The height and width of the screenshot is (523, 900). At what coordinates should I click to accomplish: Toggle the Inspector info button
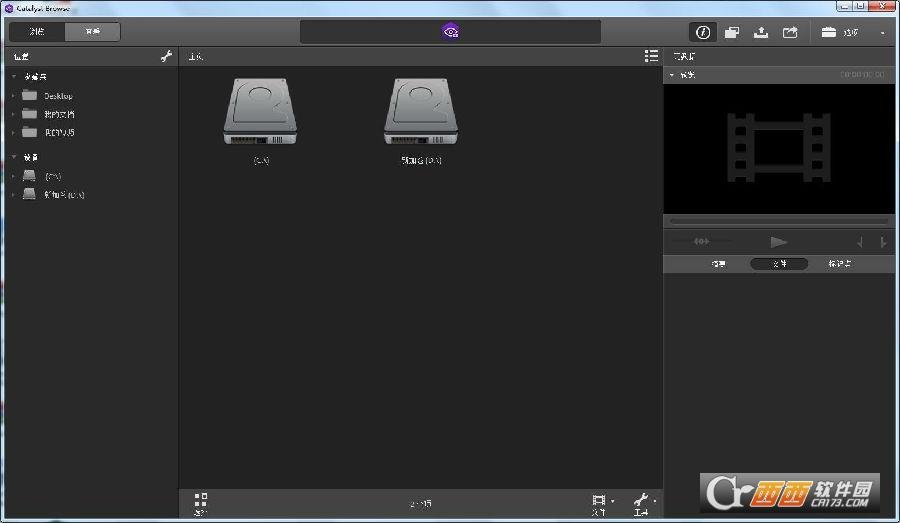(703, 32)
